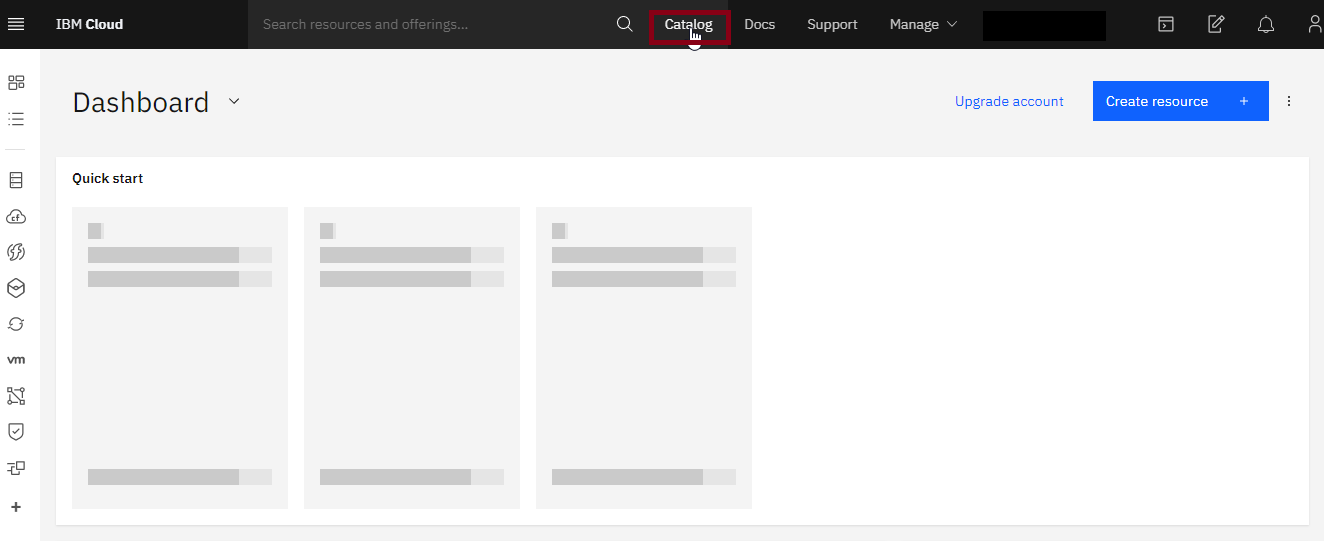
Task: Open the Functions sidebar icon
Action: point(16,252)
